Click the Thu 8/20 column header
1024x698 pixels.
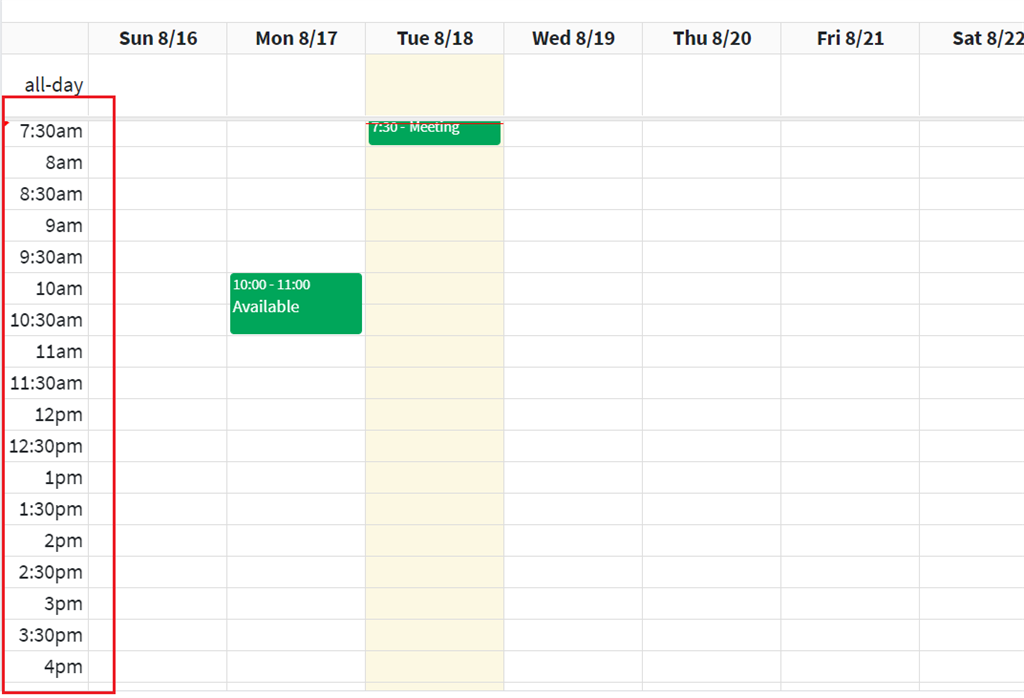(x=711, y=38)
